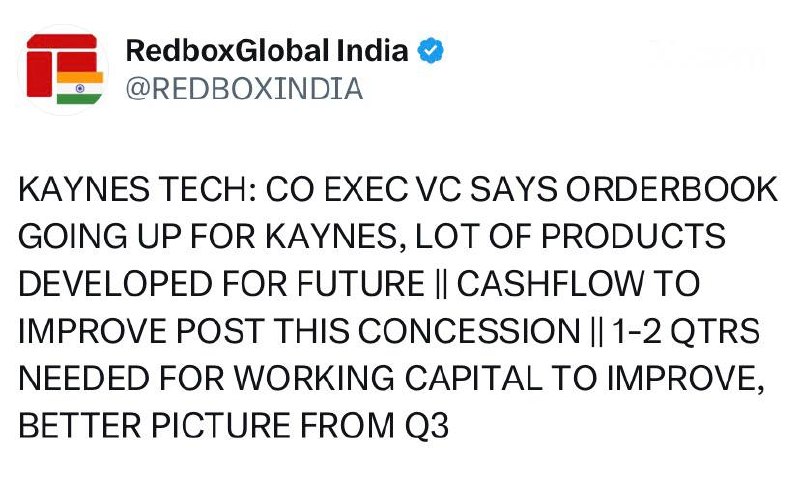Open the RedboxGlobal India display name
The image size is (800, 480).
267,50
